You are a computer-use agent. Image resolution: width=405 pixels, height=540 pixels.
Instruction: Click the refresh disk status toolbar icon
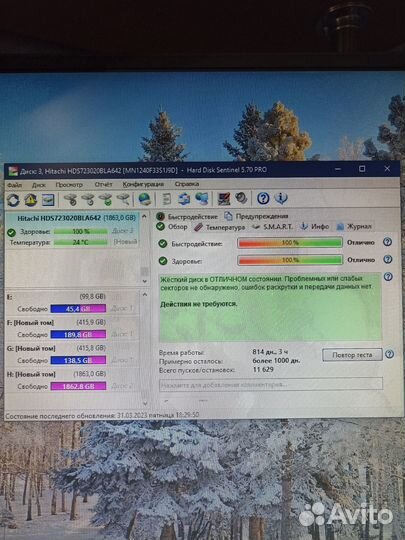13,200
